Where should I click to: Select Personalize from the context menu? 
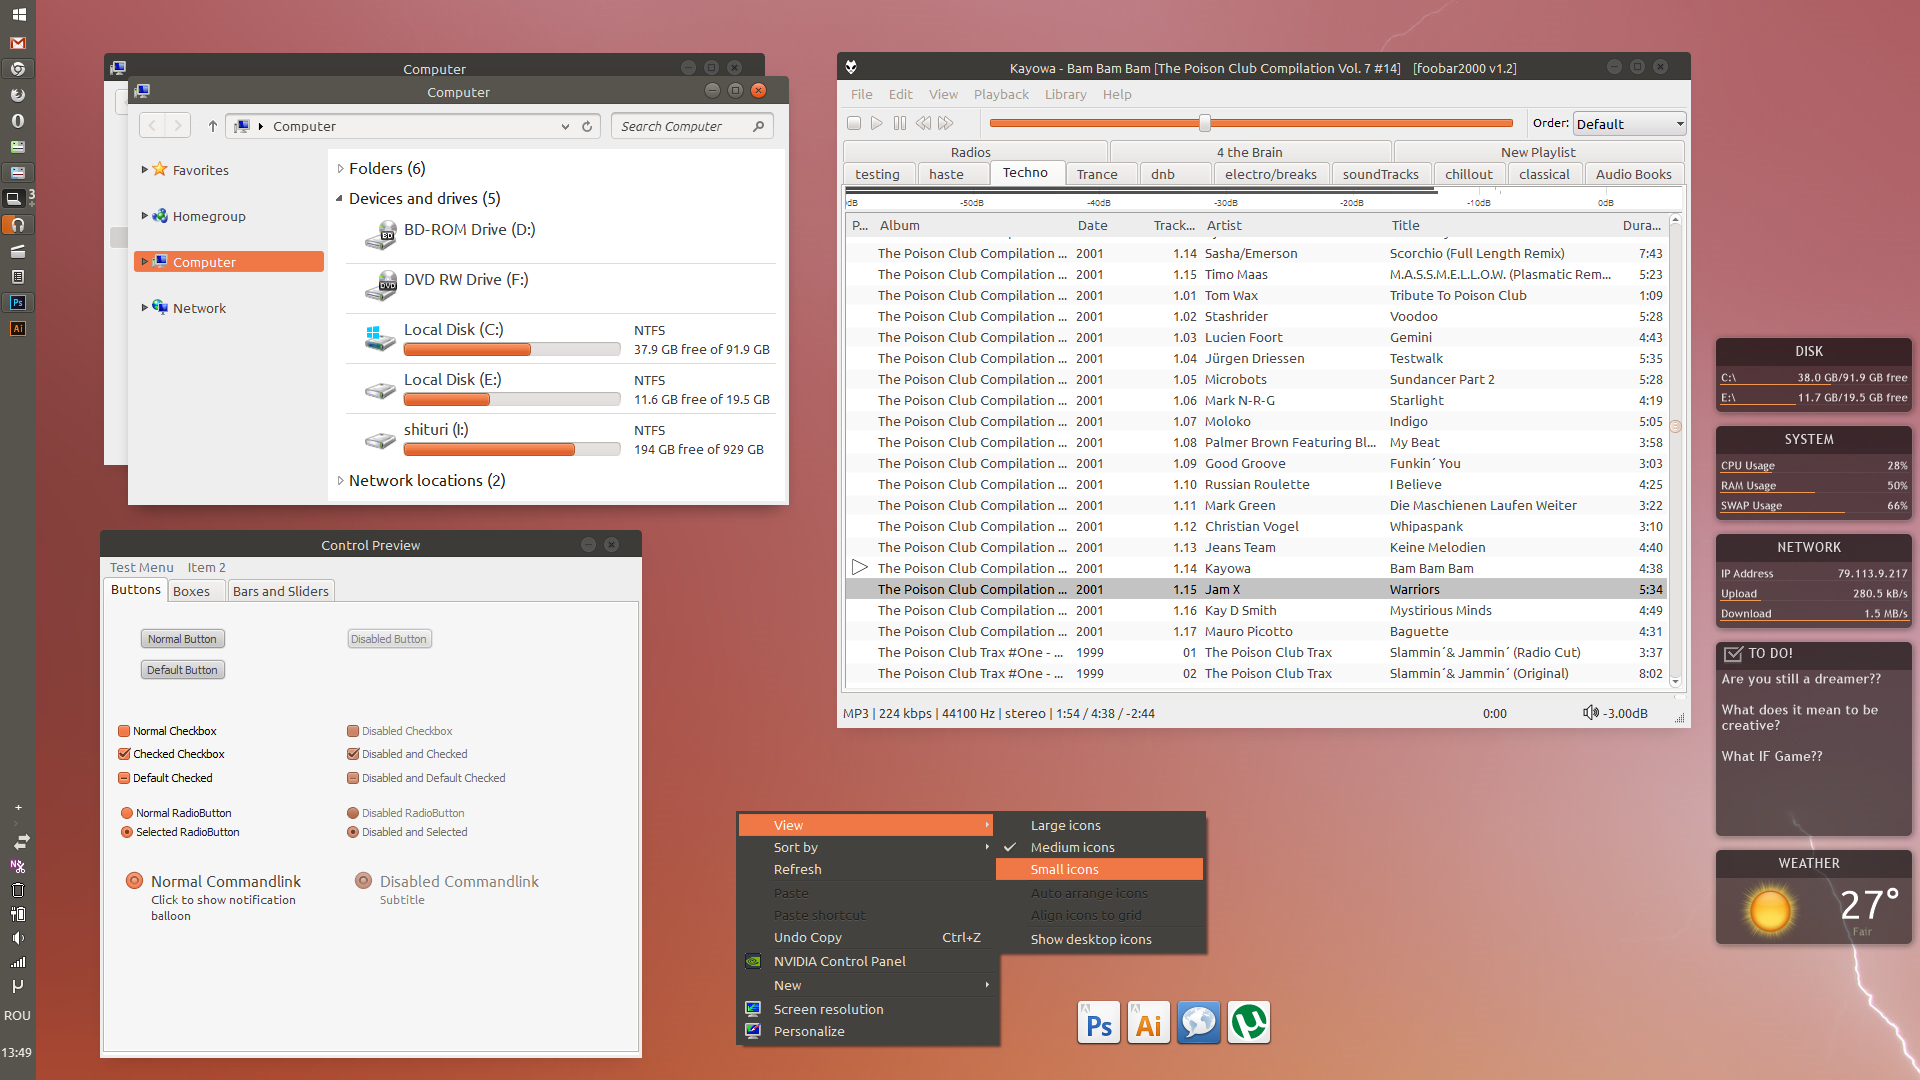(868, 1031)
